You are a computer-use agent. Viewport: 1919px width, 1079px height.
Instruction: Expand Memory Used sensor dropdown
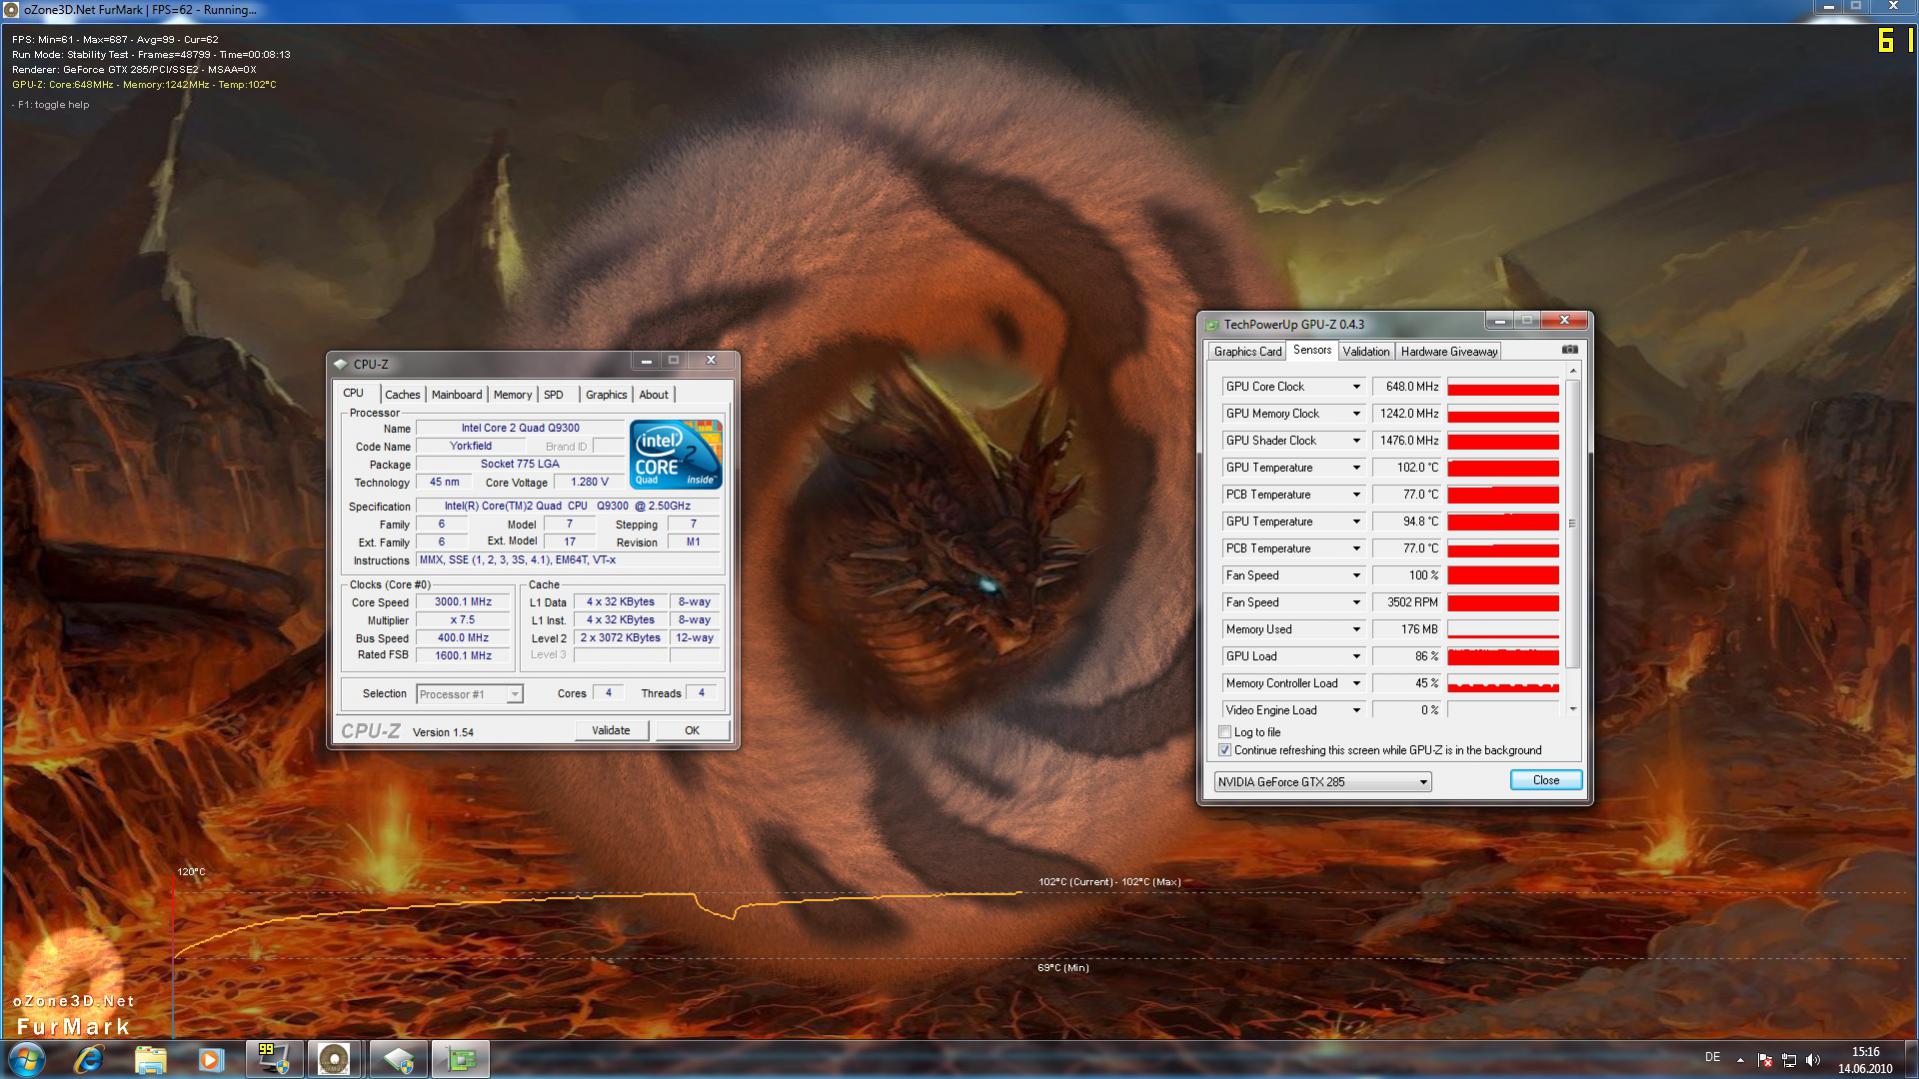tap(1356, 630)
